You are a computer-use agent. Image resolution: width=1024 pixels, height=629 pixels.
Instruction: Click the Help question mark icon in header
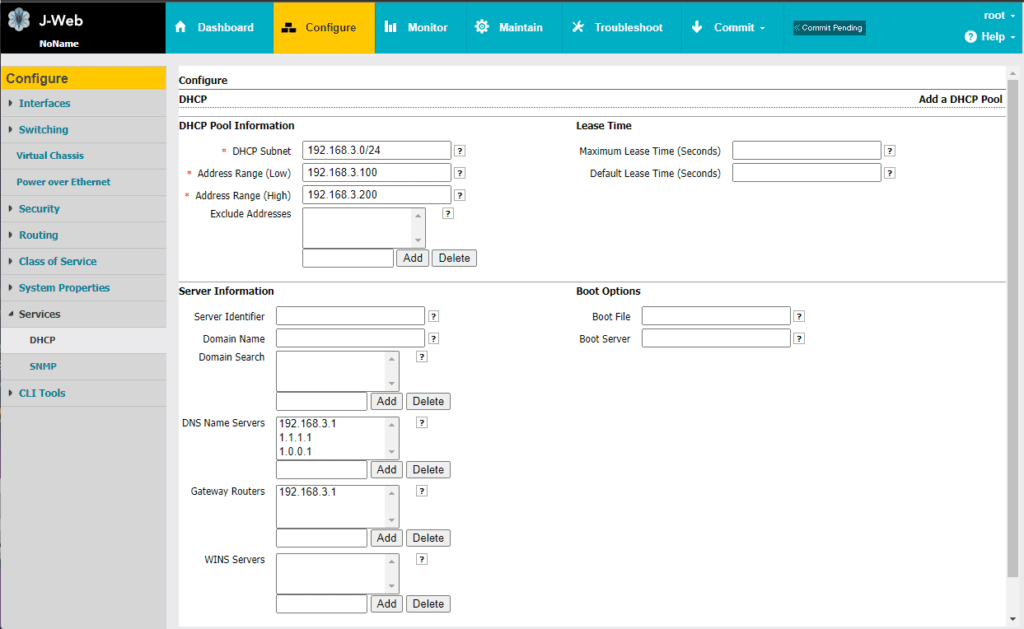coord(970,37)
